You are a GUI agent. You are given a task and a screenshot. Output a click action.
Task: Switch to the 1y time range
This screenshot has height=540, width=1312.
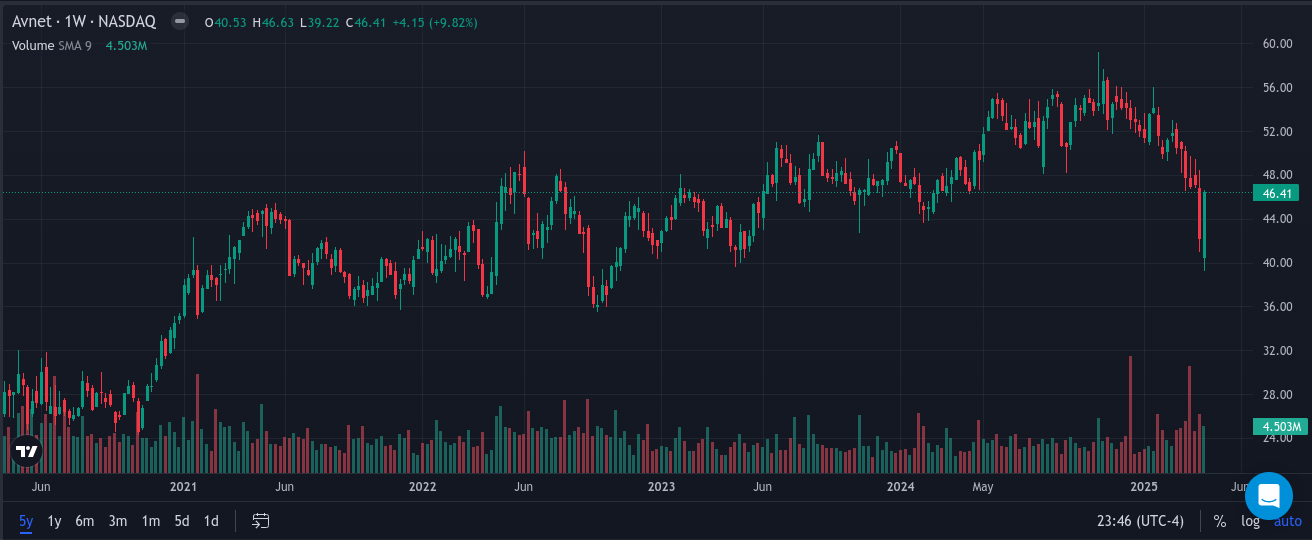55,521
